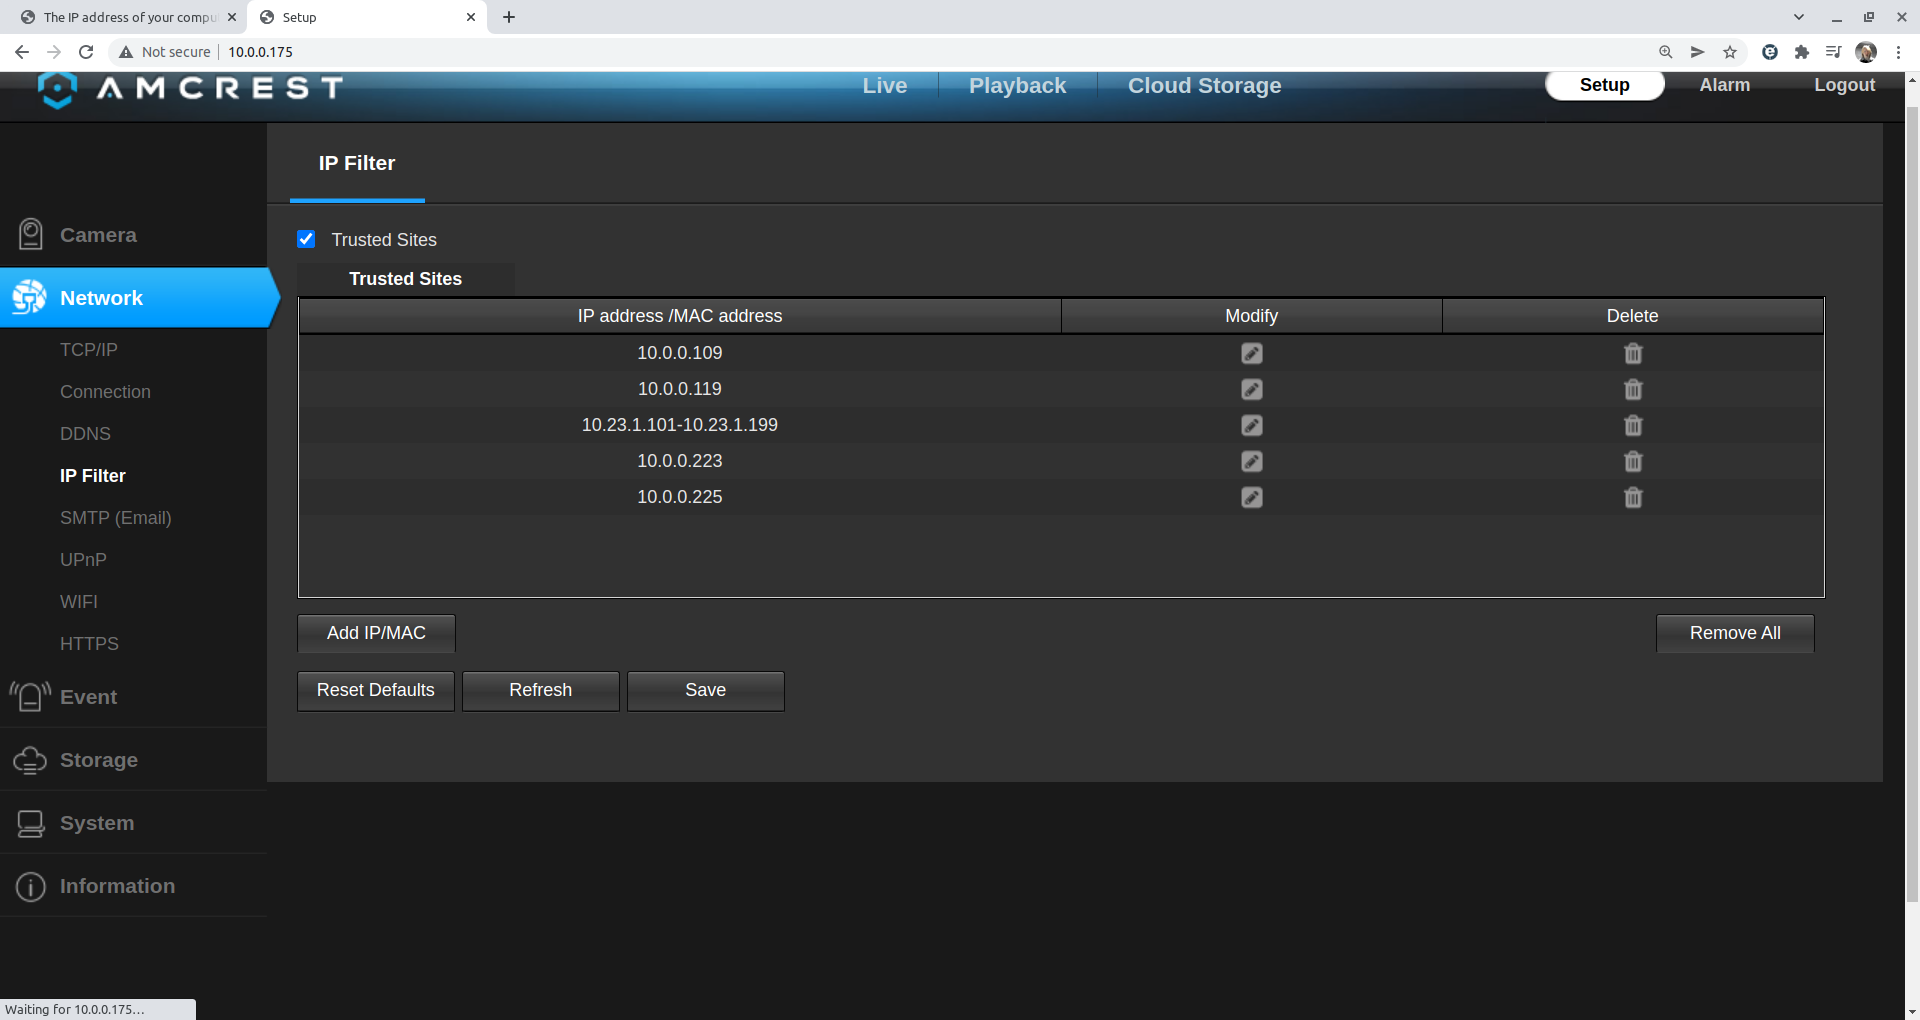Viewport: 1920px width, 1020px height.
Task: Open a new browser tab
Action: (x=509, y=17)
